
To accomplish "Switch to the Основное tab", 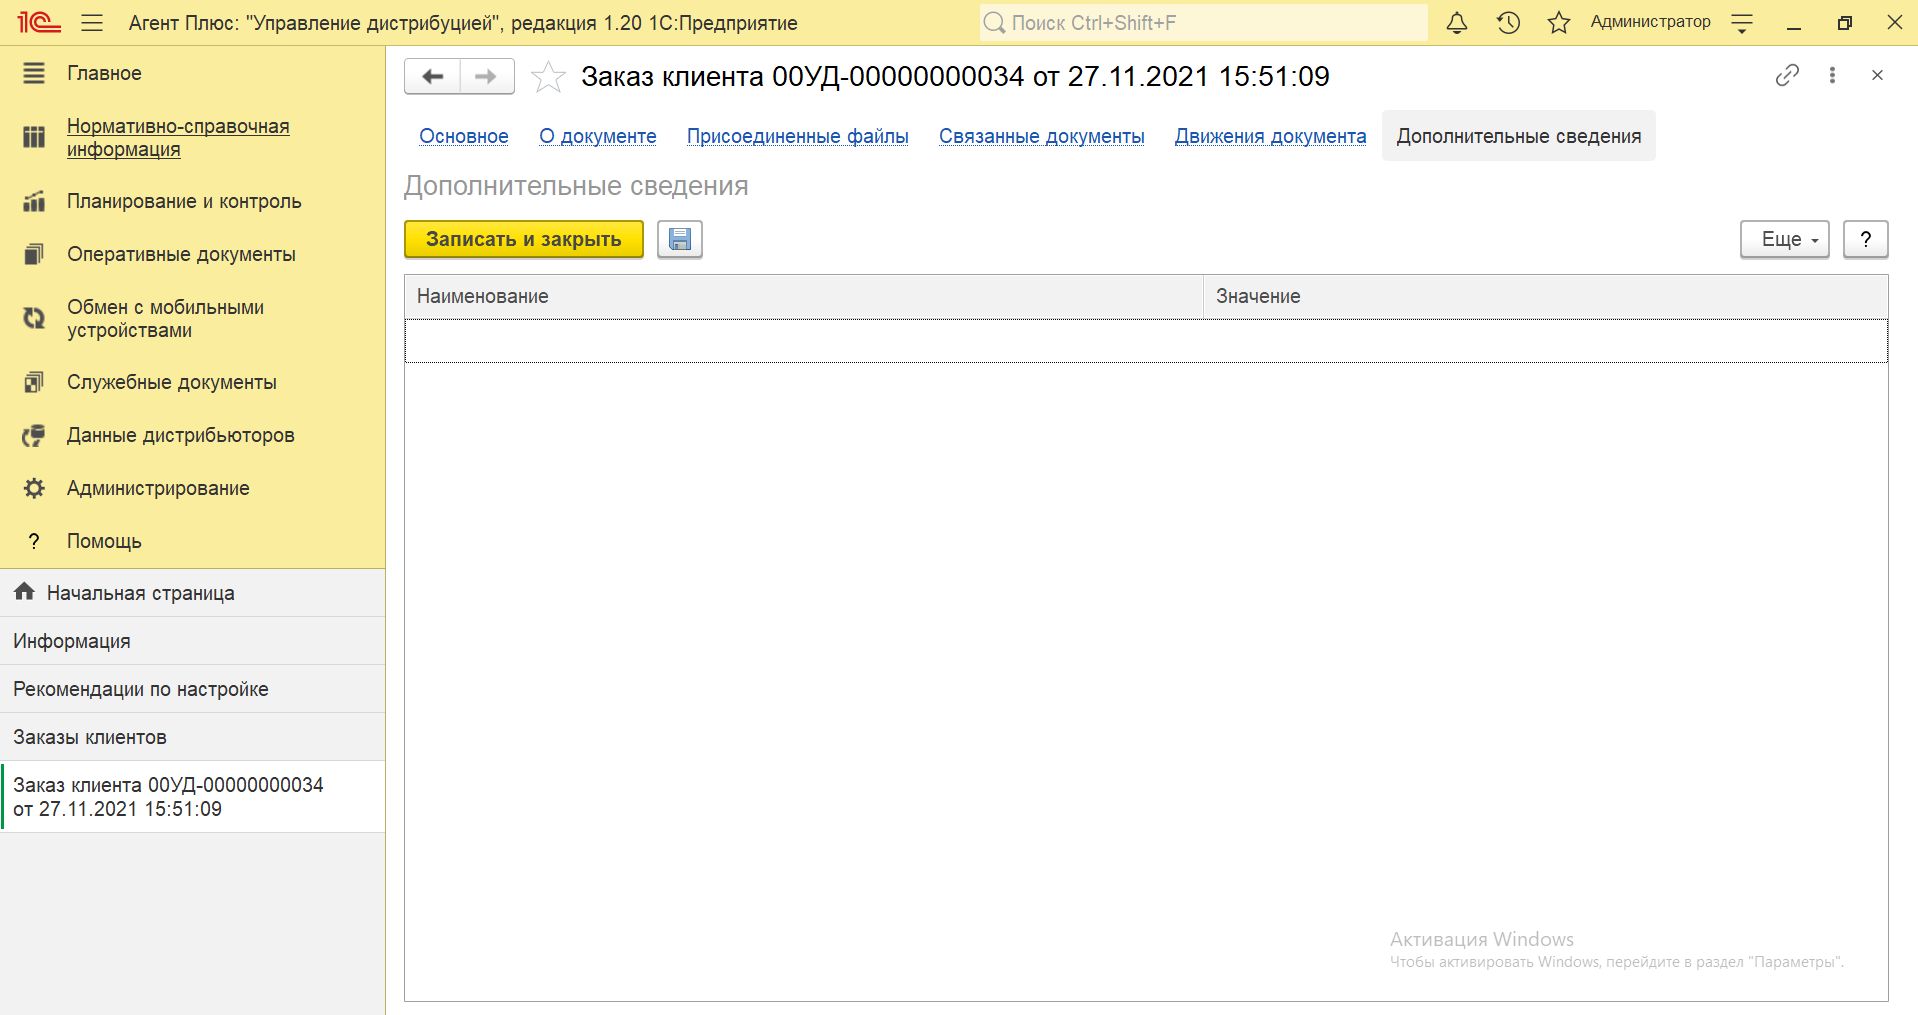I will [463, 136].
